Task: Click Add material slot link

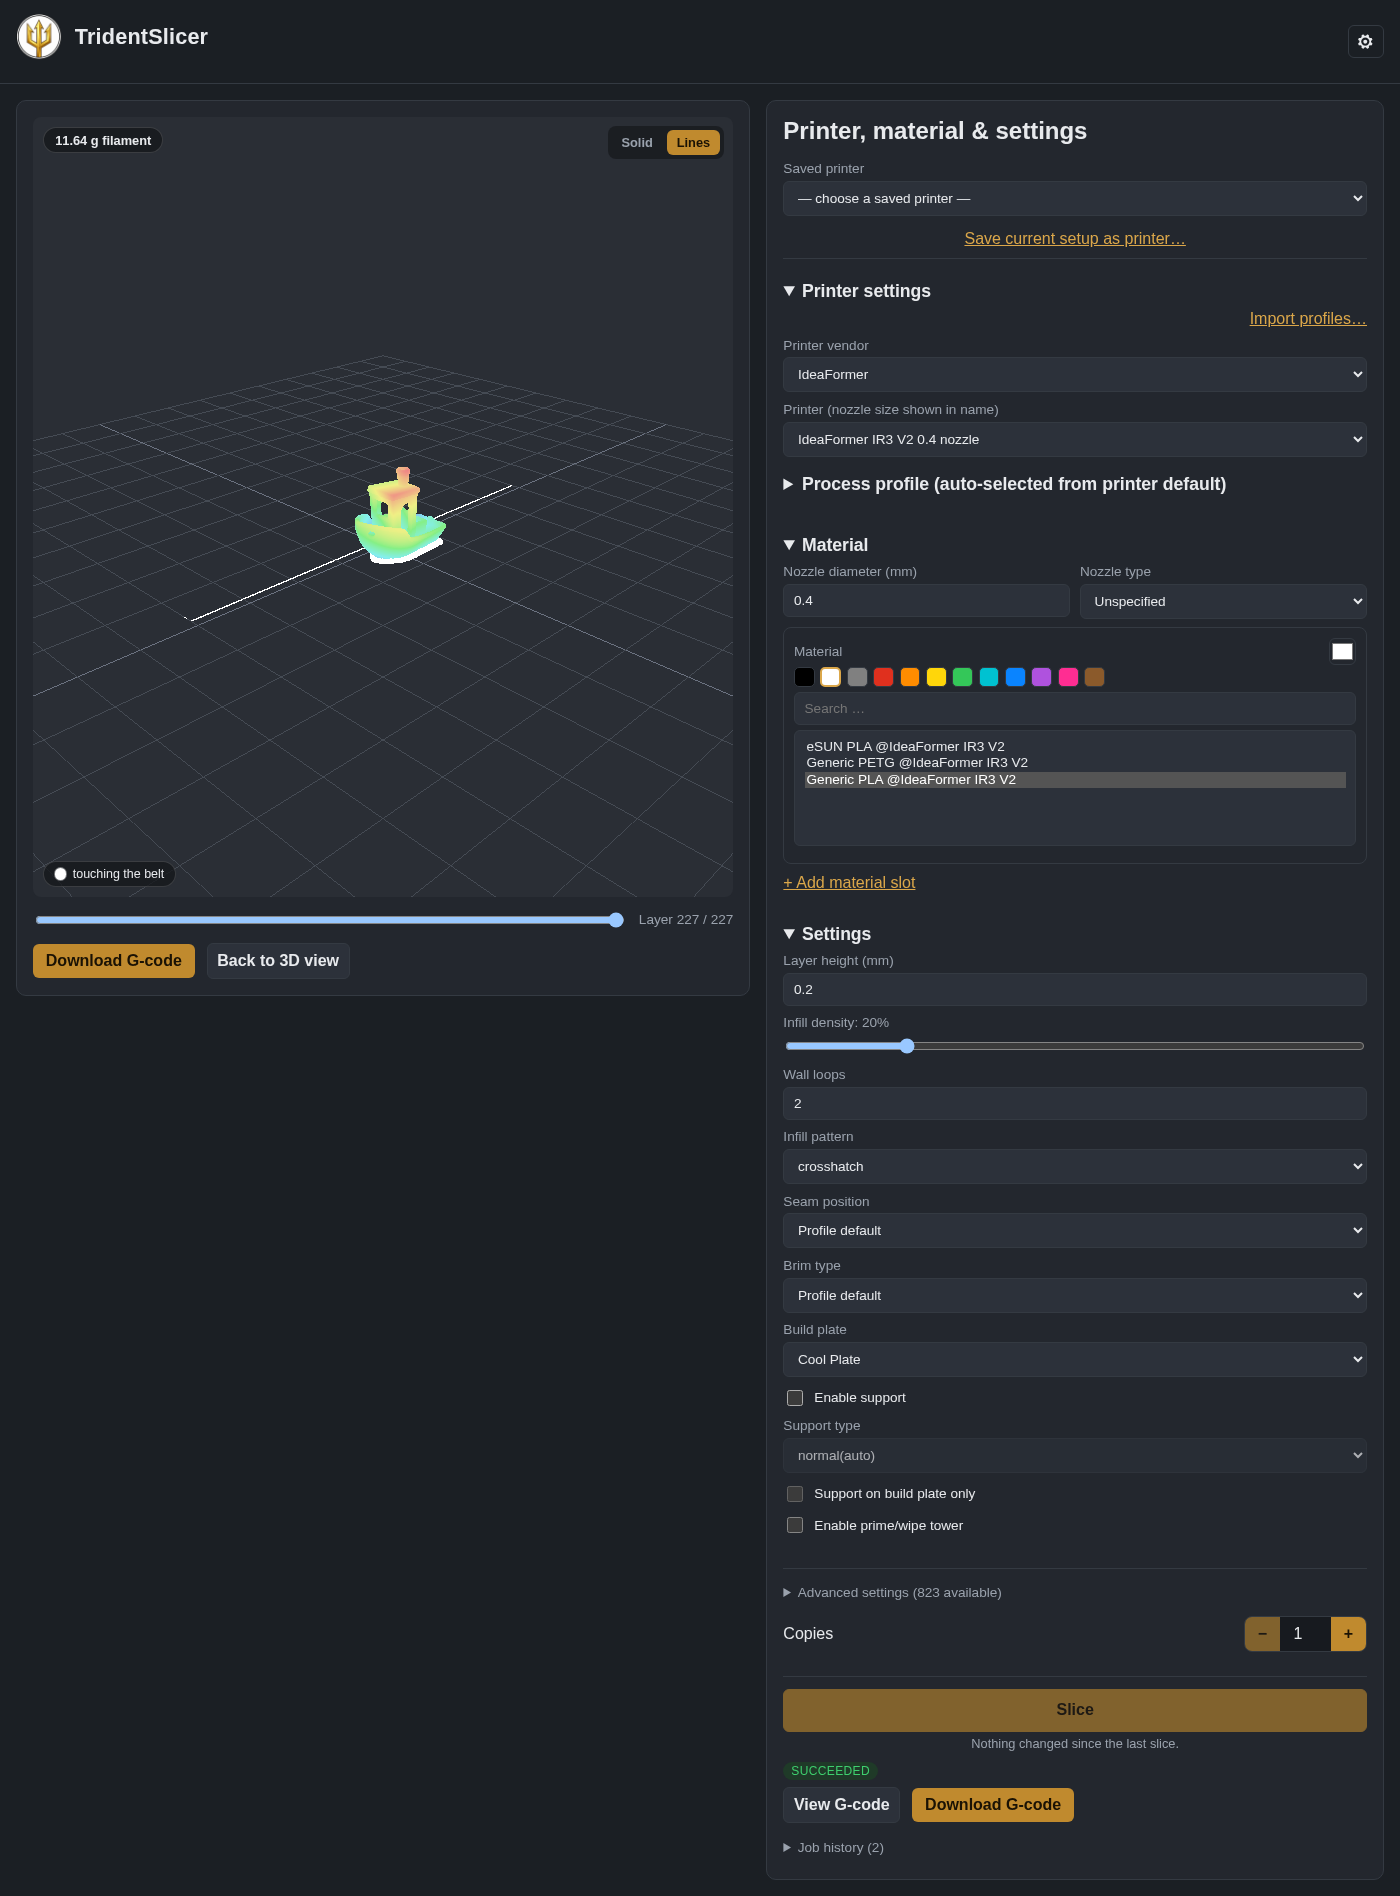Action: 849,882
